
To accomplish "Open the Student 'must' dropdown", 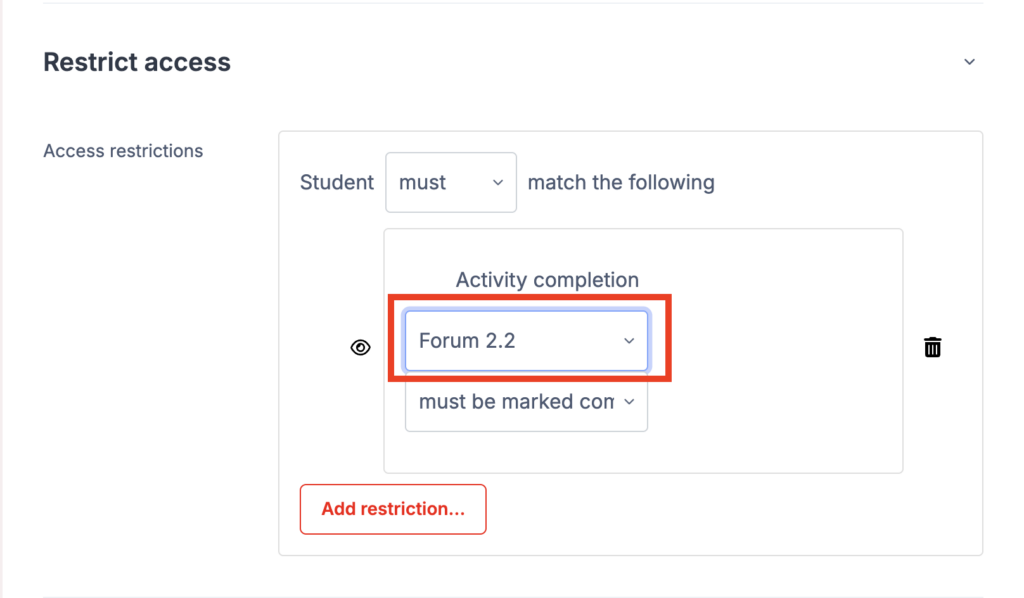I will pyautogui.click(x=450, y=182).
